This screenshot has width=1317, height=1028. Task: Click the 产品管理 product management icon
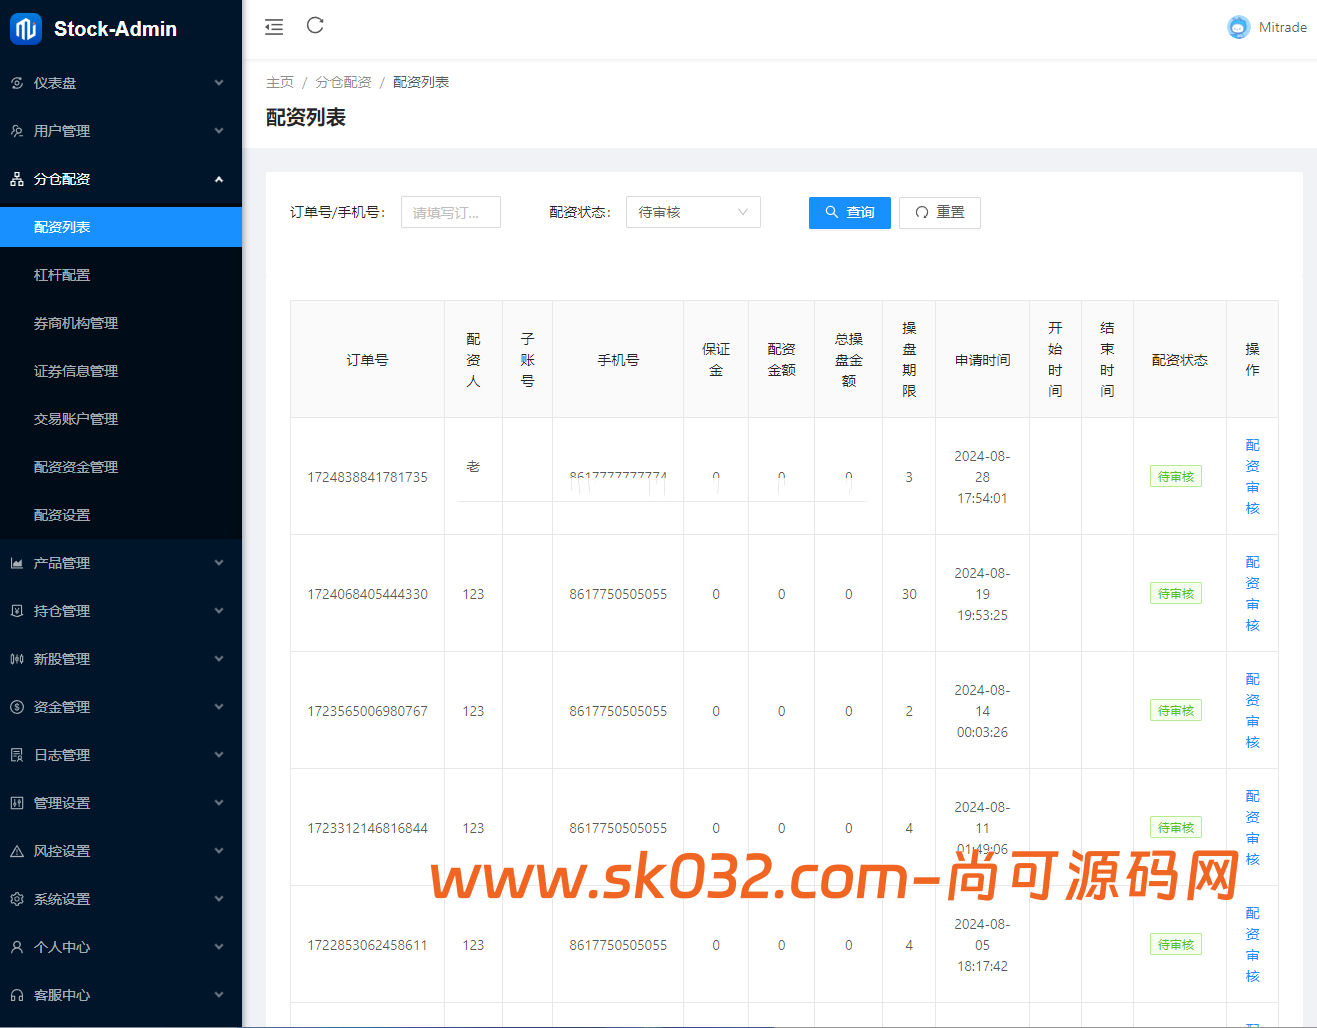point(16,562)
